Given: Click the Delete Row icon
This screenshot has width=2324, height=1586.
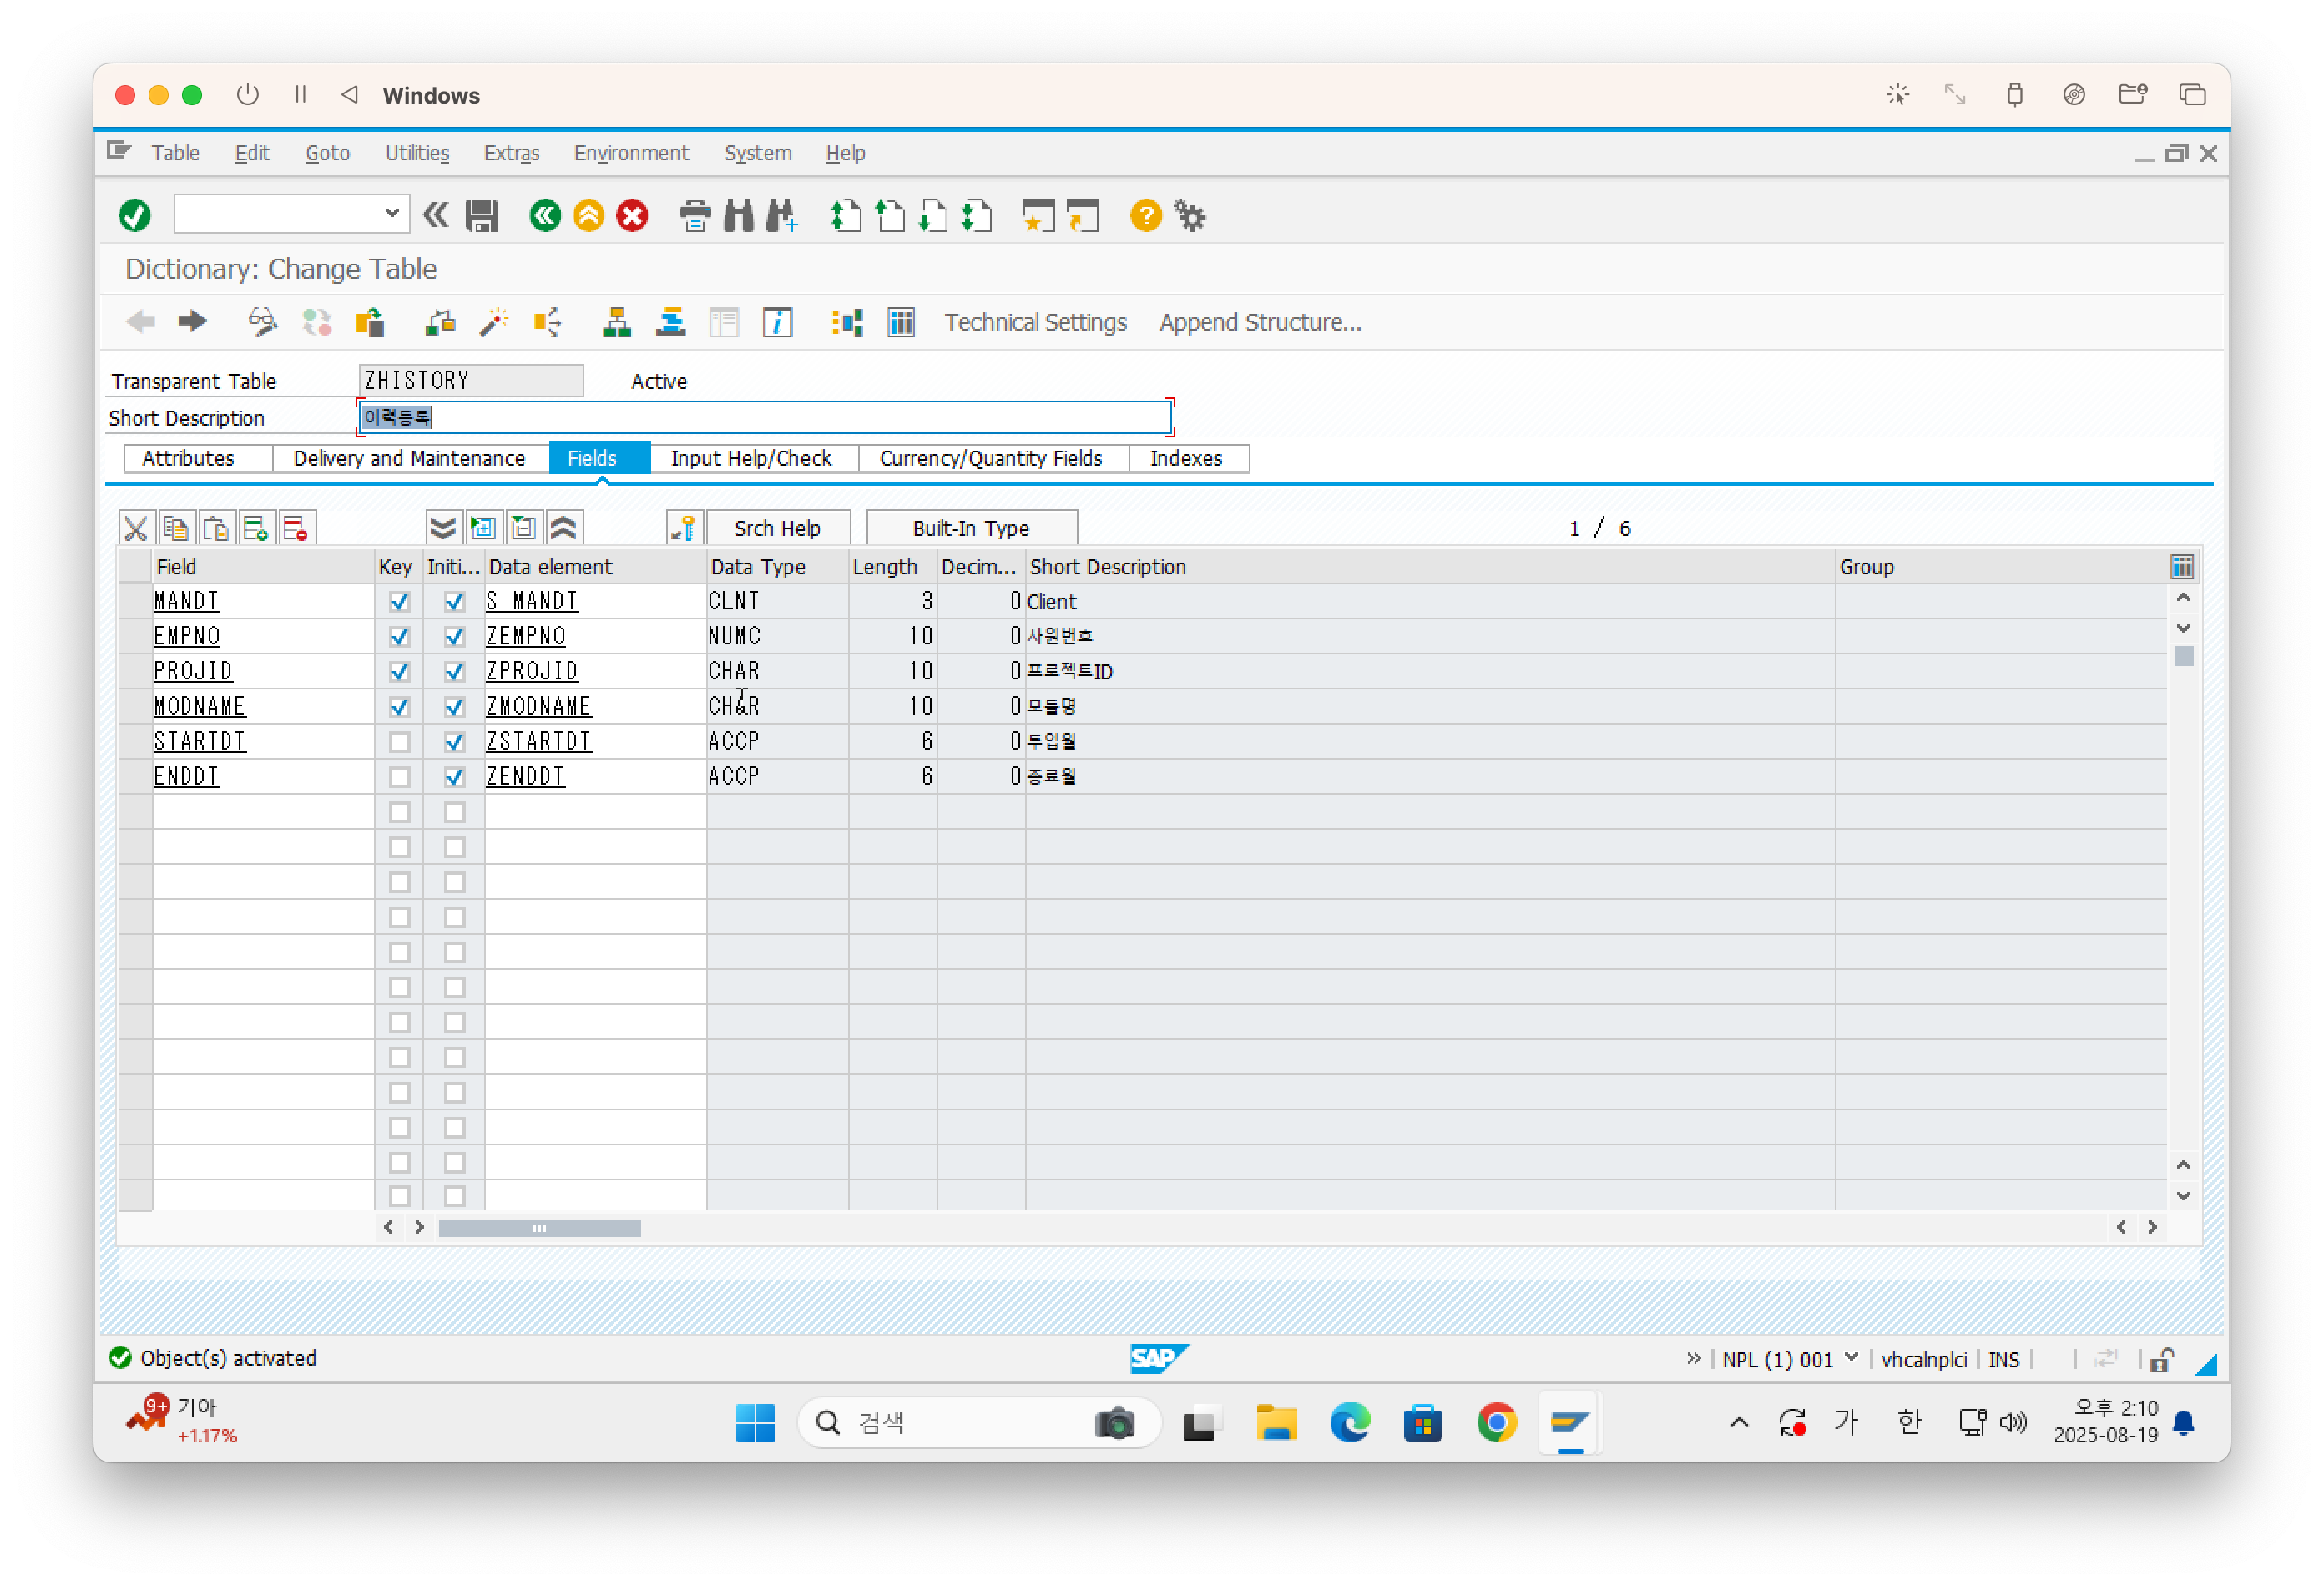Looking at the screenshot, I should [296, 528].
